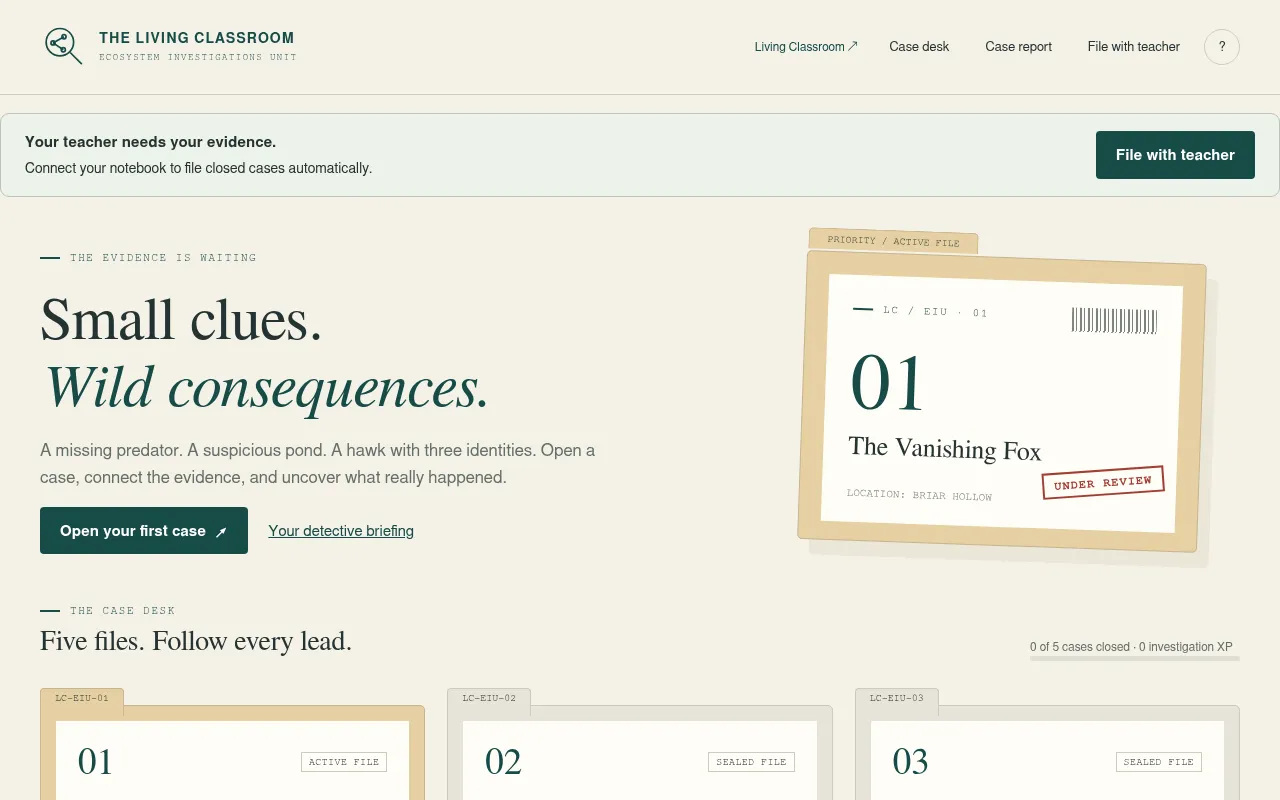Click the 'THE LIVING CLASSROOM' site title

click(197, 38)
